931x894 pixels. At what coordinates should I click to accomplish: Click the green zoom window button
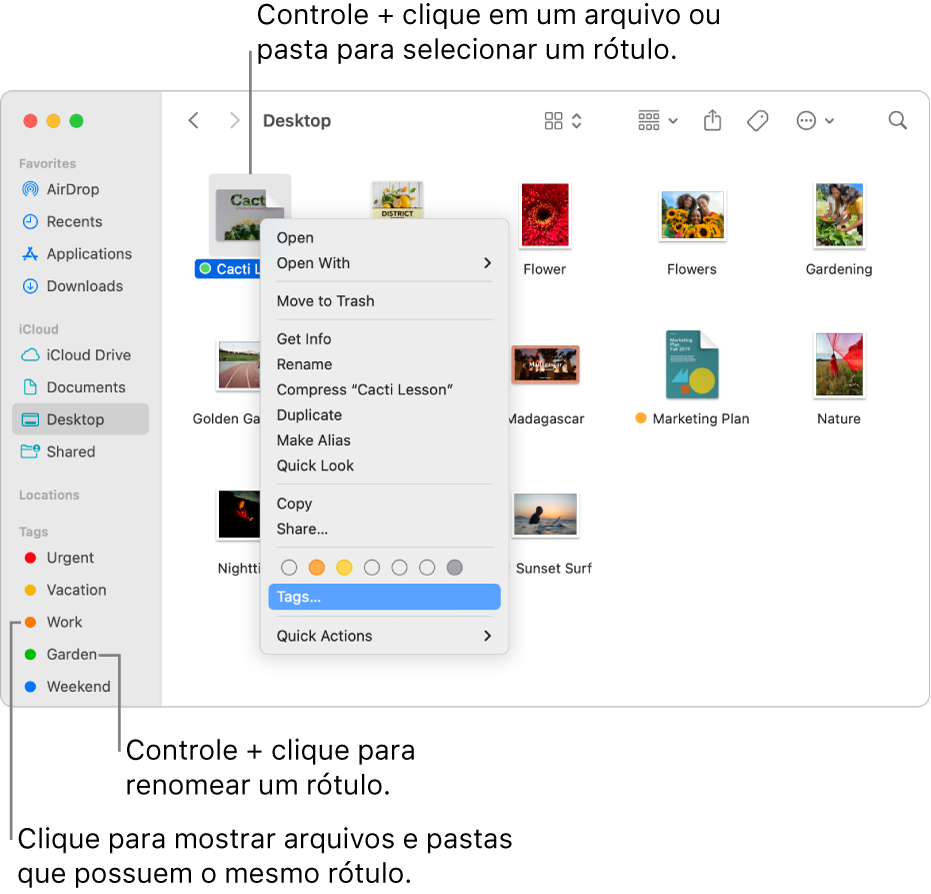[77, 121]
